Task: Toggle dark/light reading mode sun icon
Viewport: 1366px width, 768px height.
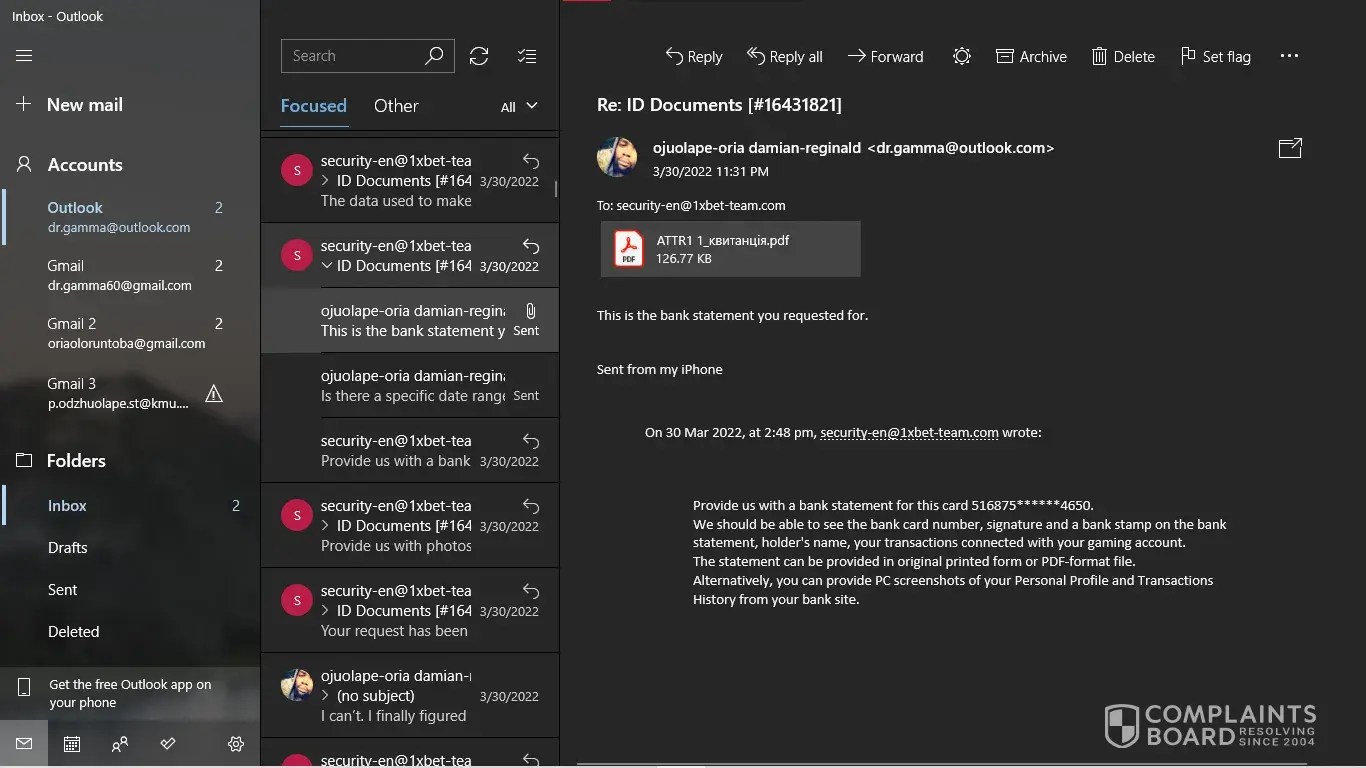Action: tap(961, 57)
